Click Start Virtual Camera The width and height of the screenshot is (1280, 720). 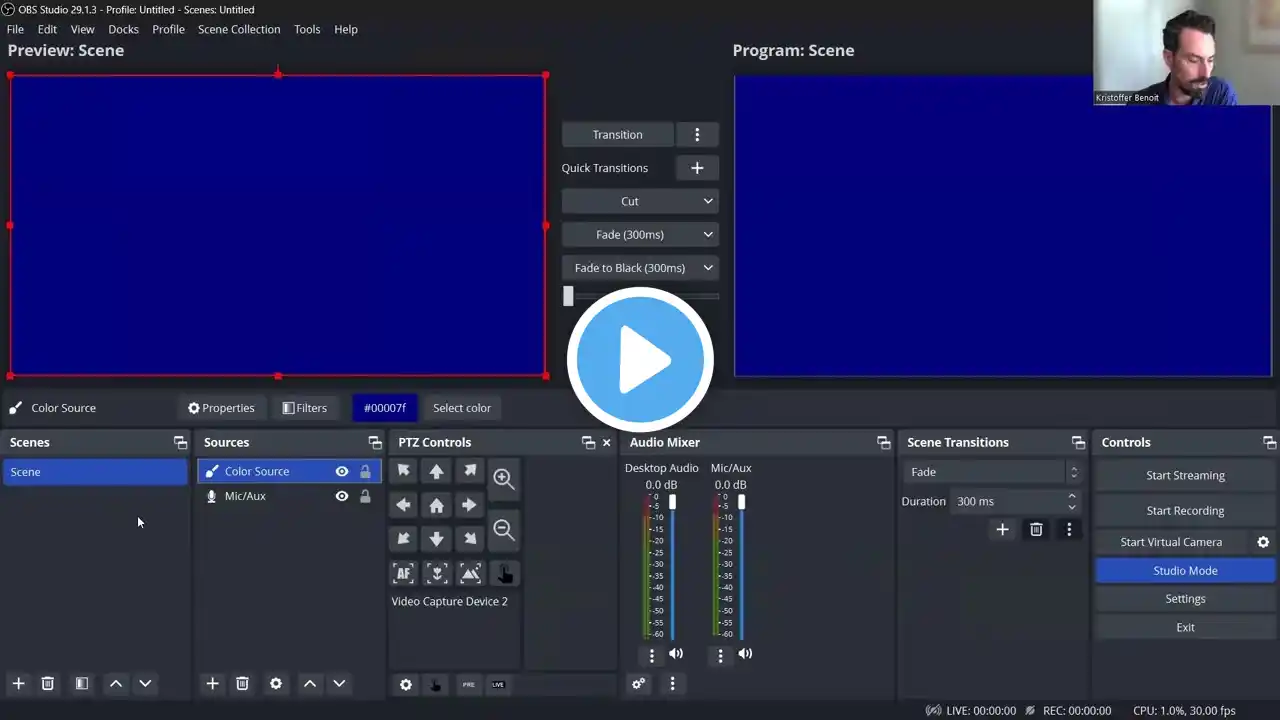(1171, 542)
